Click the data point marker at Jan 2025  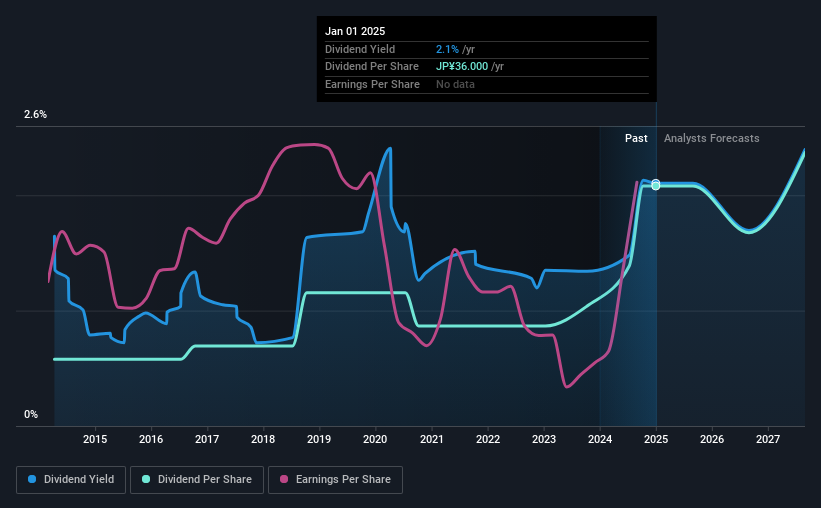coord(656,185)
